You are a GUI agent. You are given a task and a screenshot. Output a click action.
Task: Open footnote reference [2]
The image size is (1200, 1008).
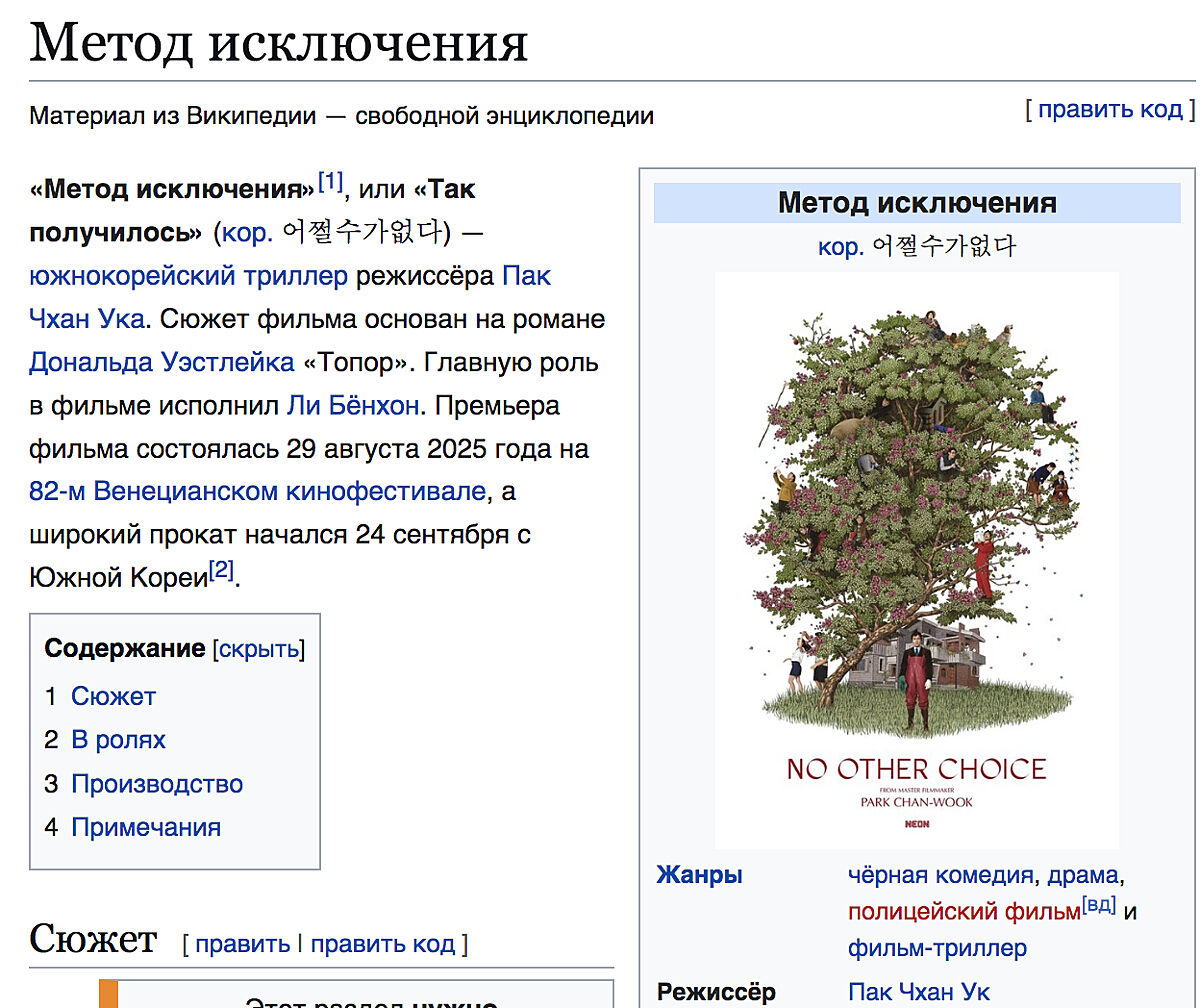tap(221, 572)
